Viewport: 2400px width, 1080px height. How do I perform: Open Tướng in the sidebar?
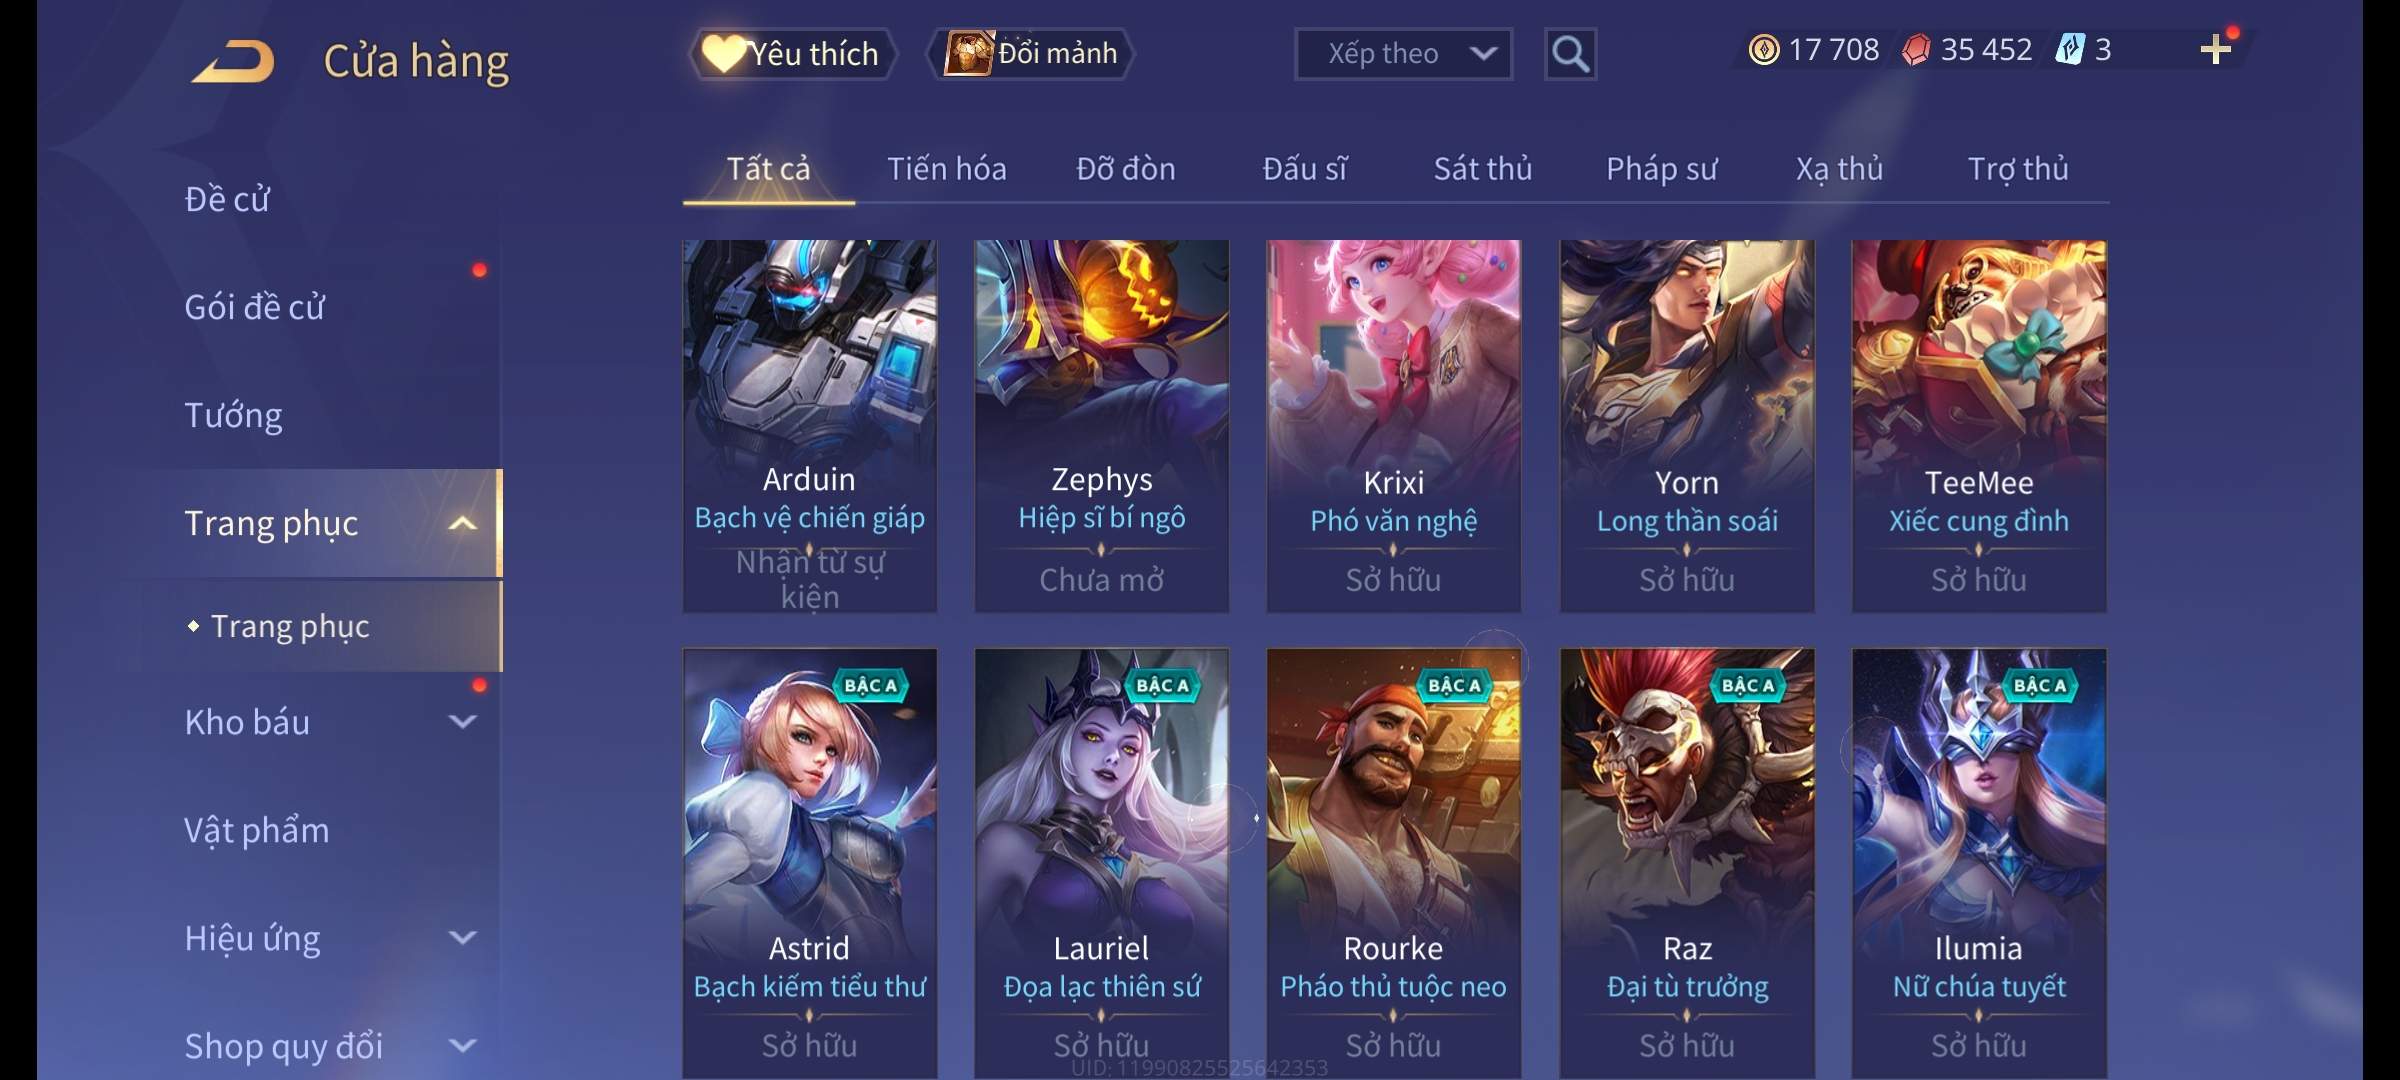(x=233, y=415)
